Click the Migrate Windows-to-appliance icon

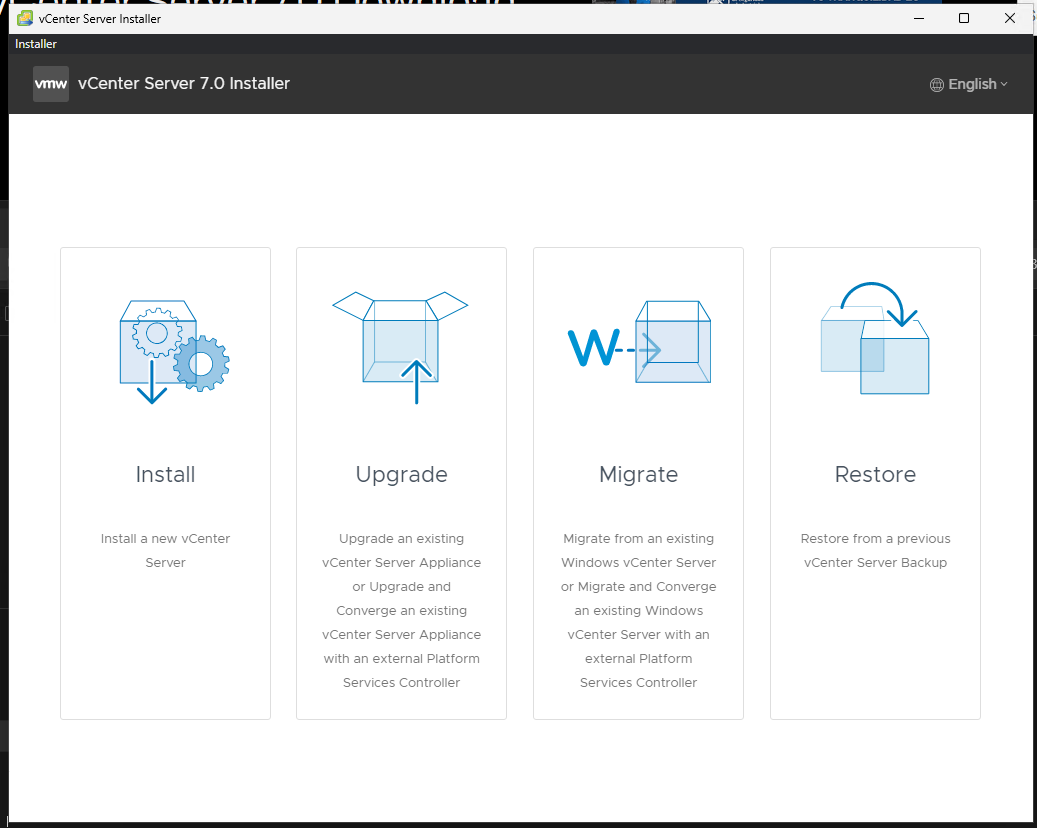pos(638,345)
